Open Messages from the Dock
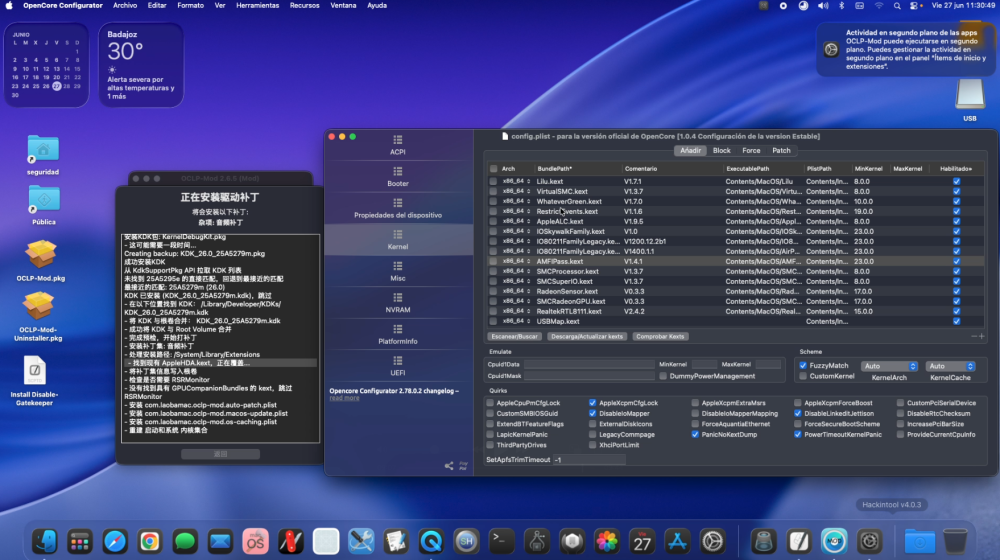The height and width of the screenshot is (560, 1000). (185, 542)
